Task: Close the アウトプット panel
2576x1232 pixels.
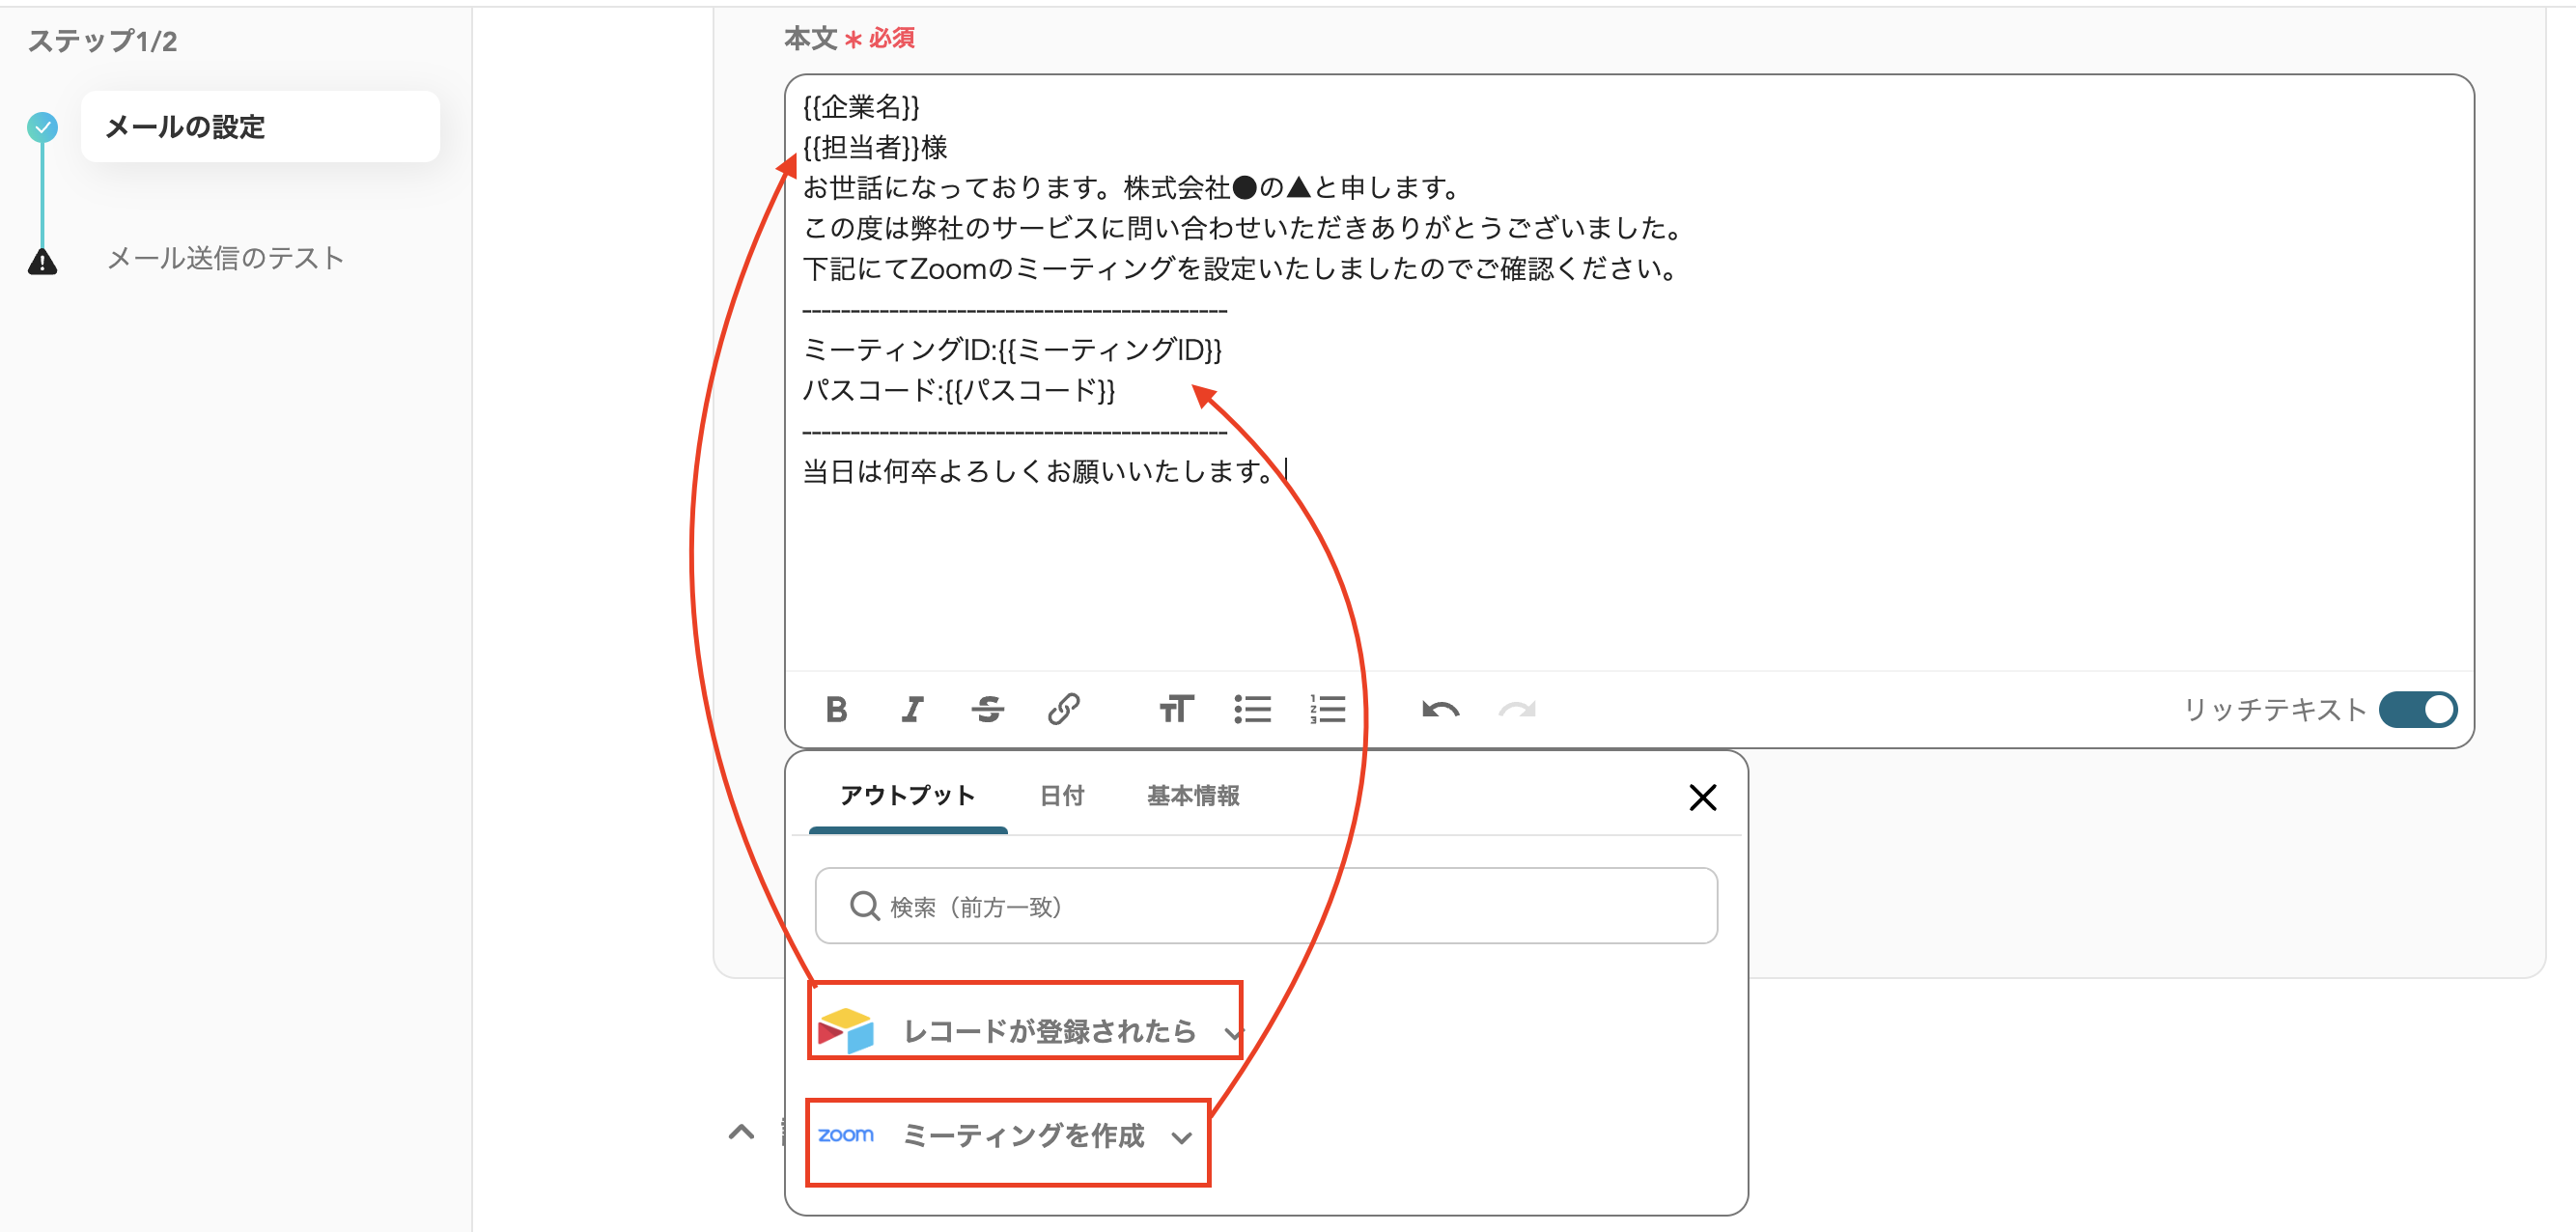Action: point(1702,797)
